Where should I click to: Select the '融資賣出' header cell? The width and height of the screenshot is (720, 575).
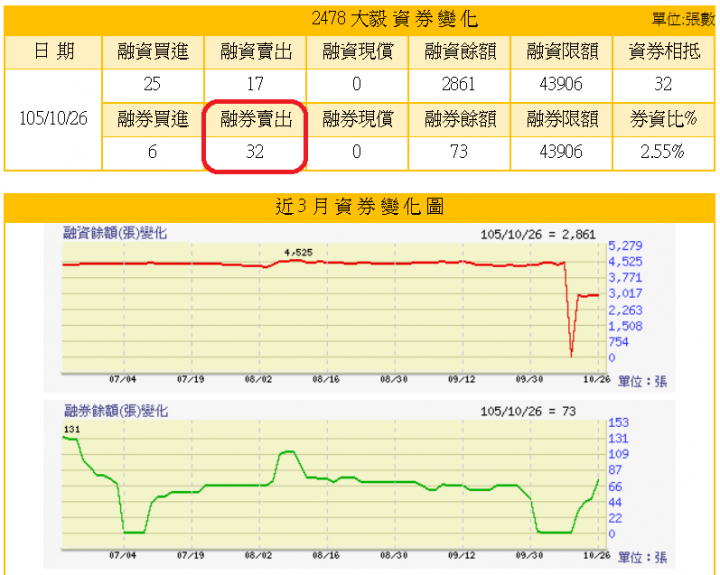point(255,51)
